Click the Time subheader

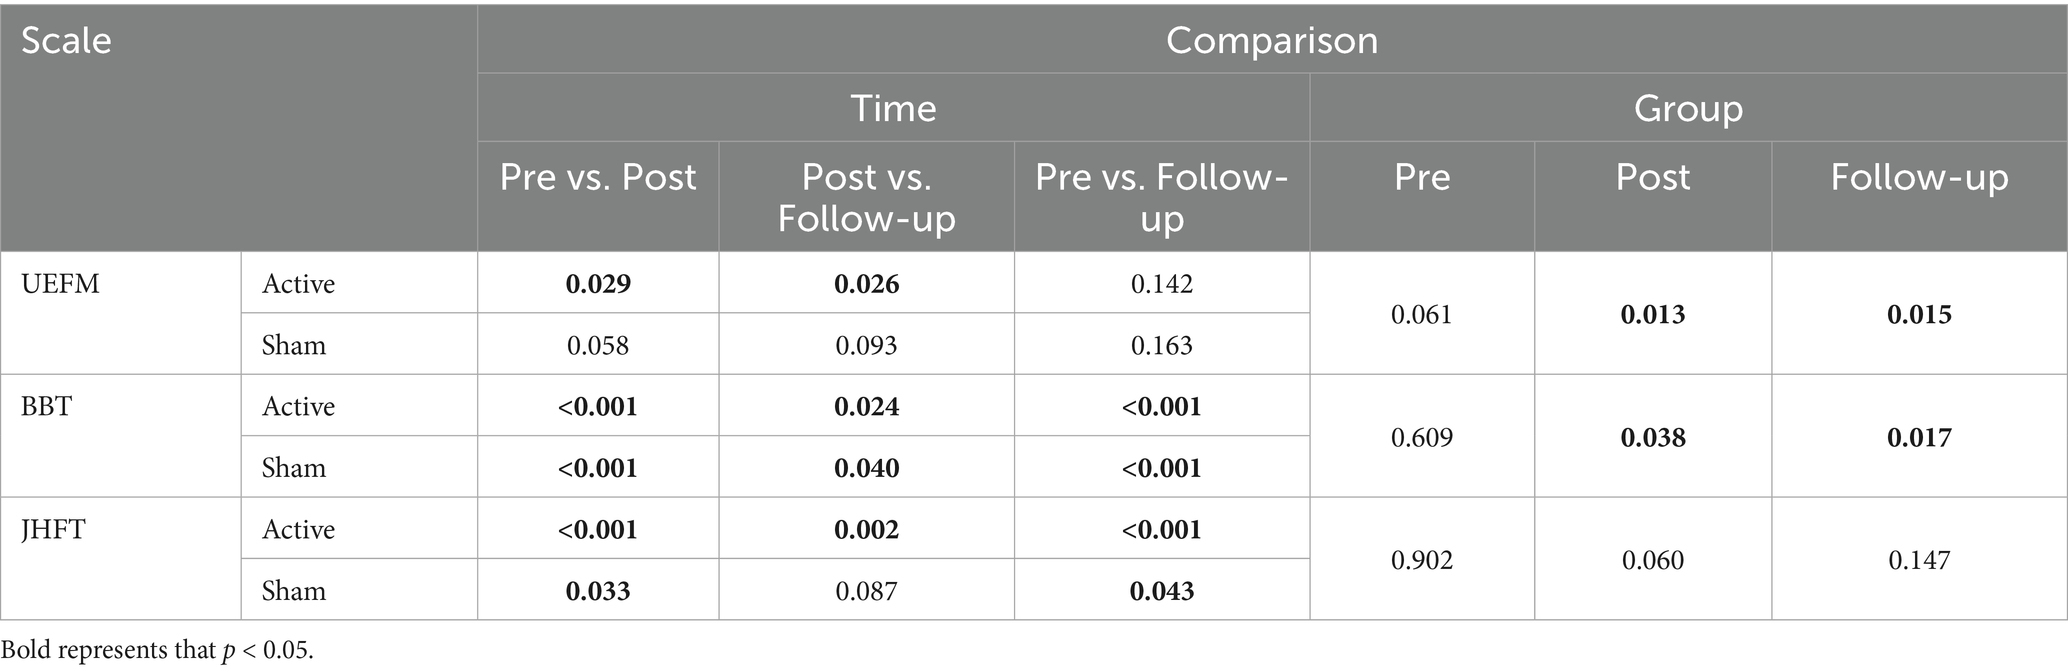click(x=893, y=108)
